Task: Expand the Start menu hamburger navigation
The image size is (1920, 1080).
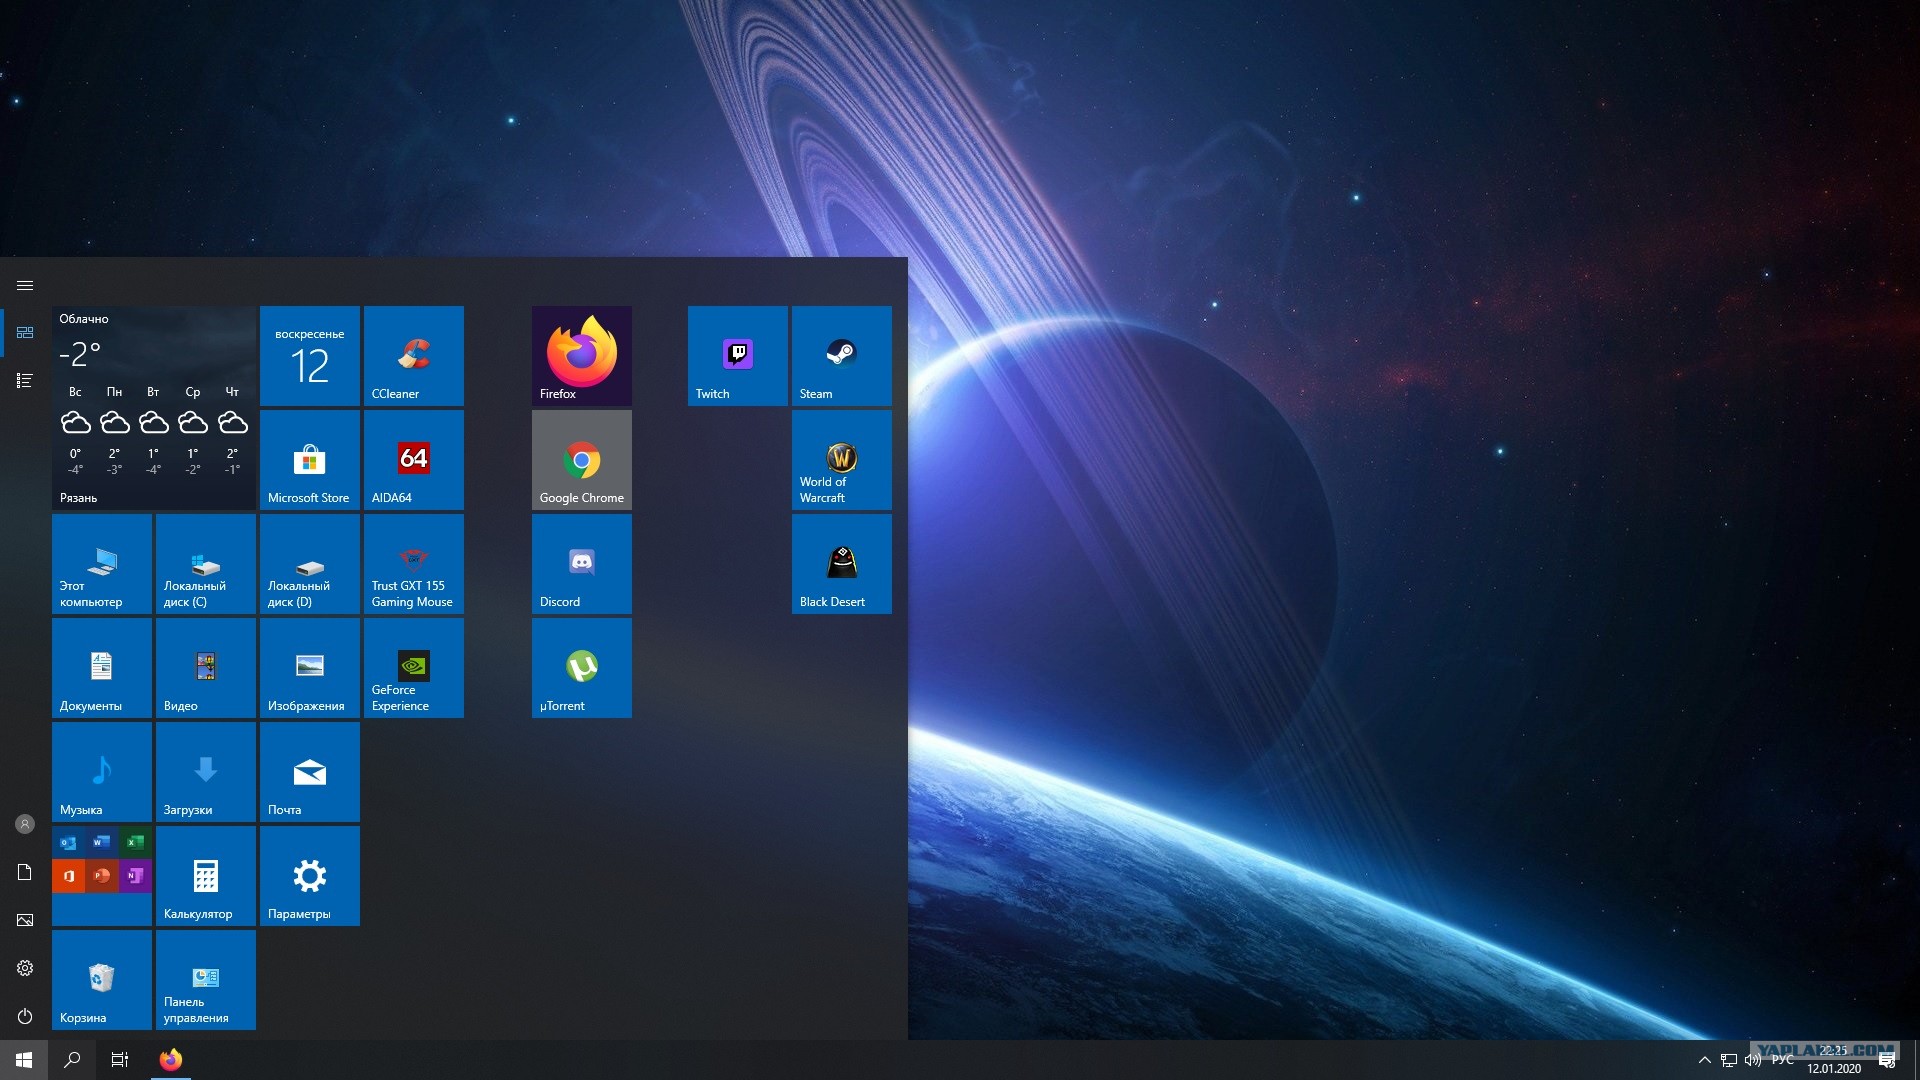Action: pyautogui.click(x=25, y=286)
